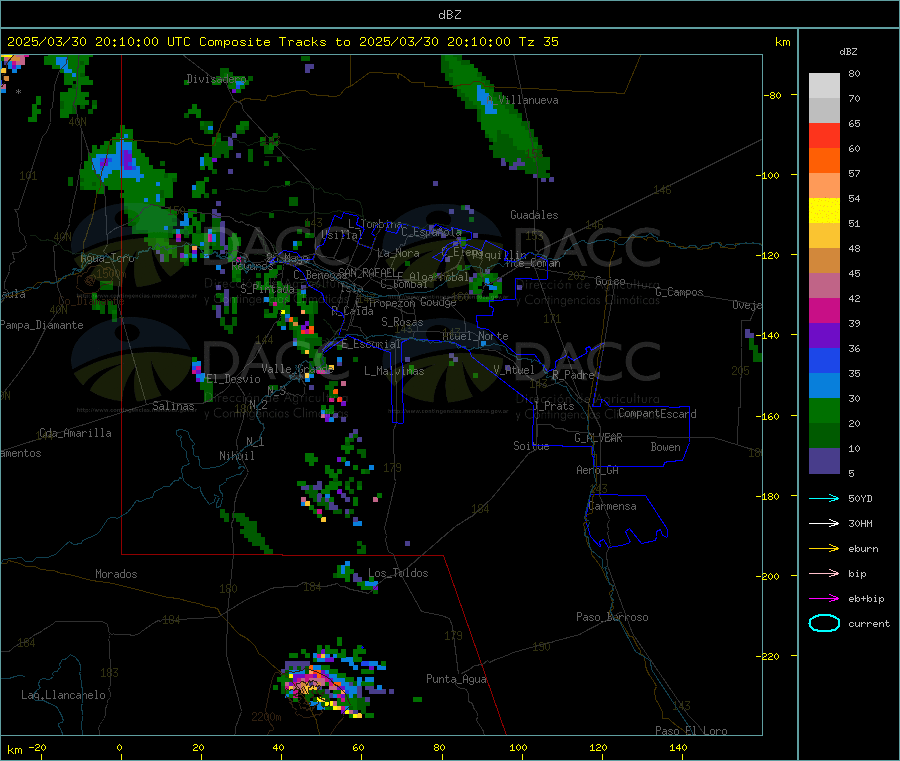Screen dimensions: 900x761
Task: Click the Agua_Toro map label
Action: (x=107, y=258)
